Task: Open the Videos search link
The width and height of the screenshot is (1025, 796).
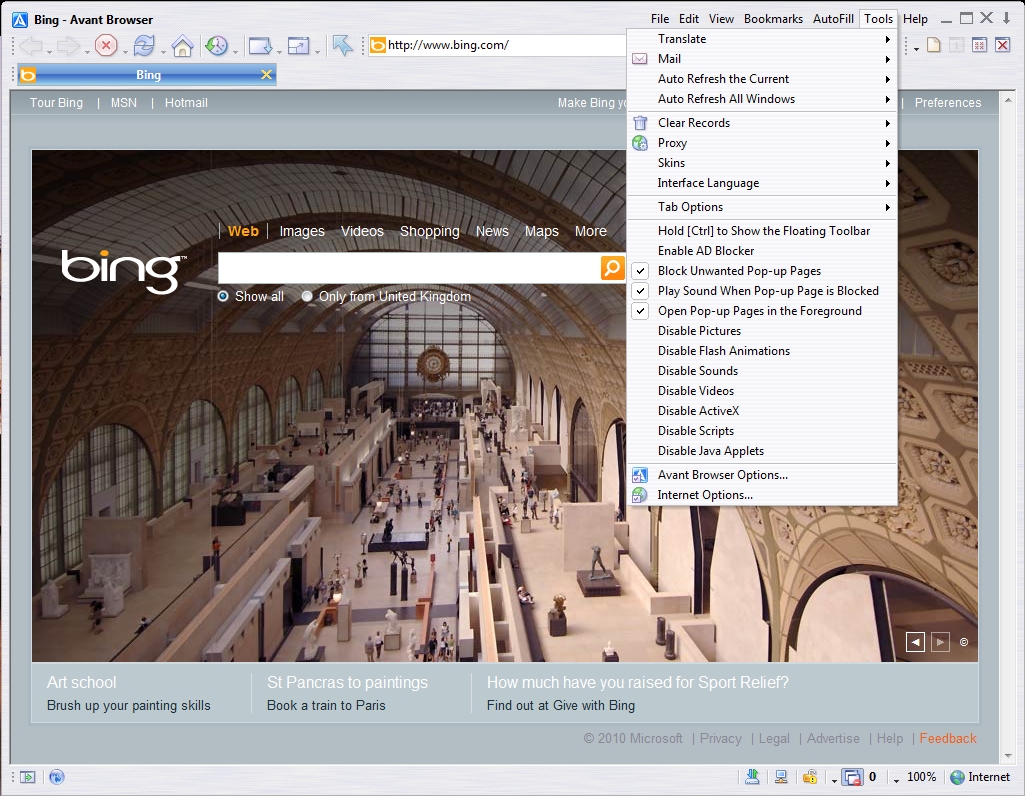Action: pyautogui.click(x=362, y=231)
